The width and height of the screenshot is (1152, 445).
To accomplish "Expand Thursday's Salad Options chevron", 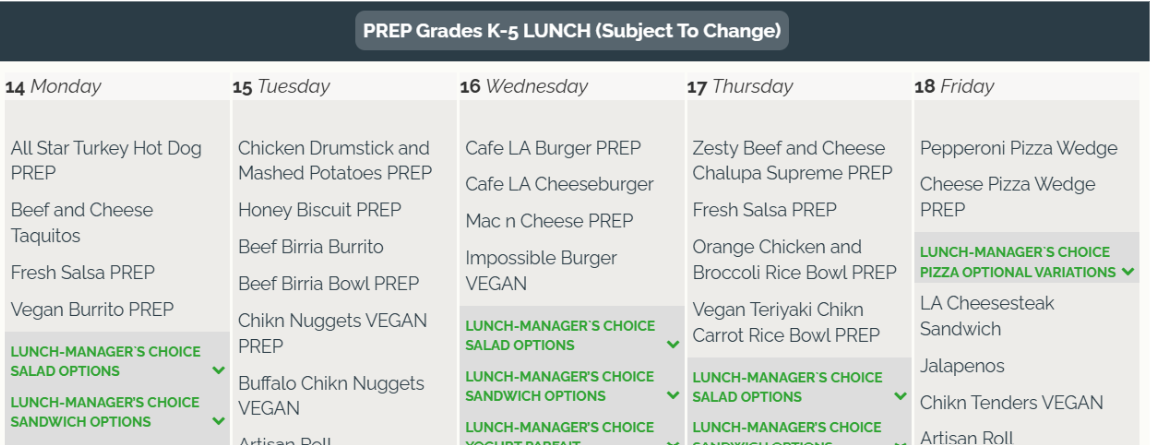I will (900, 396).
